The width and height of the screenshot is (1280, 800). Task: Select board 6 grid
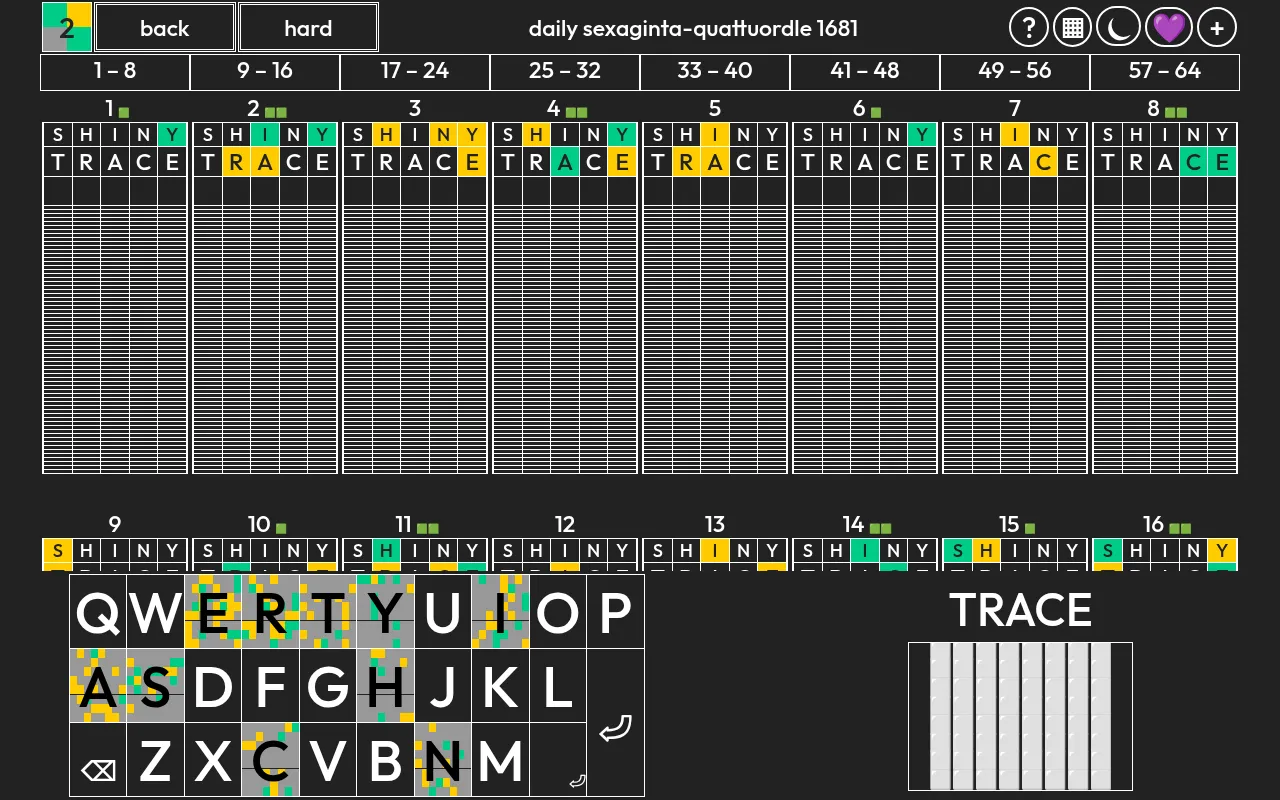point(865,298)
